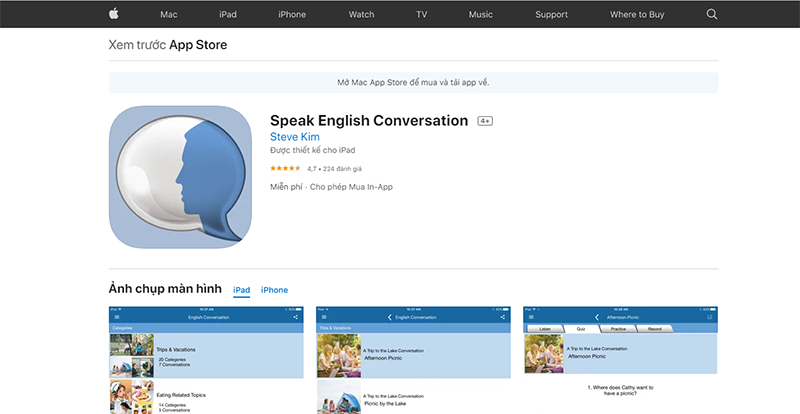The height and width of the screenshot is (414, 800).
Task: Open the Mac menu item
Action: [x=169, y=14]
